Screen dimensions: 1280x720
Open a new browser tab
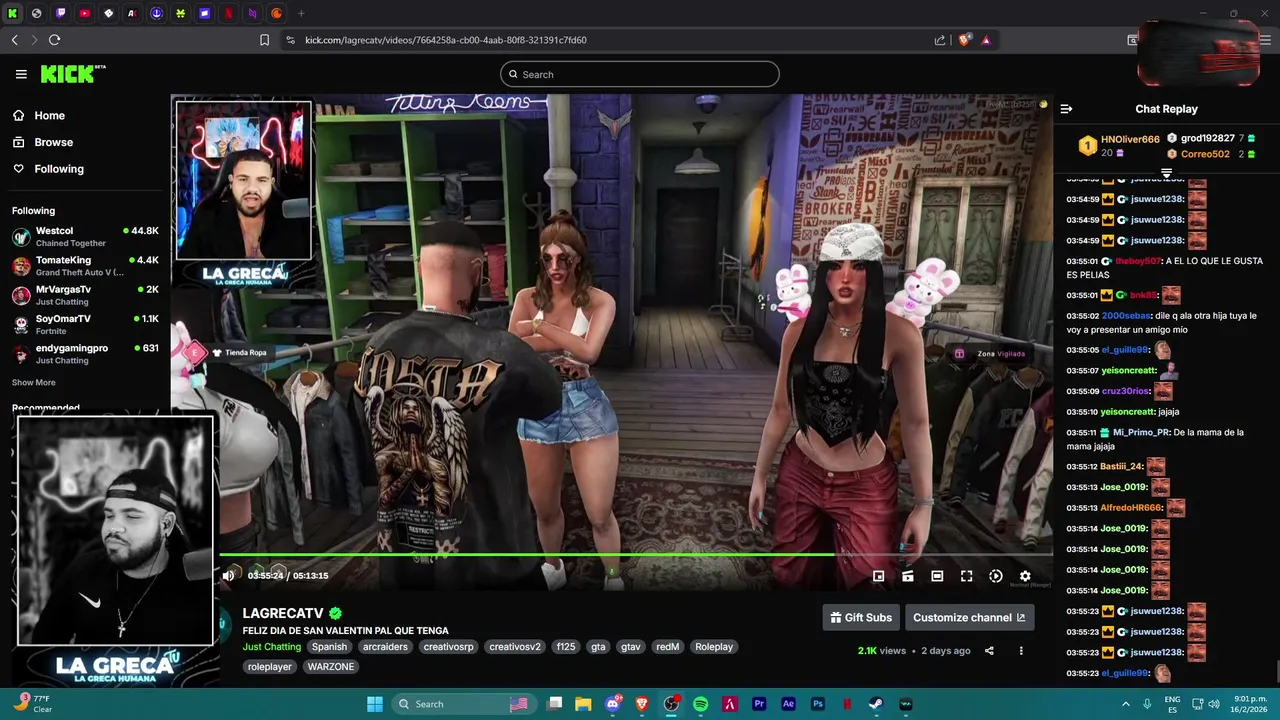301,13
